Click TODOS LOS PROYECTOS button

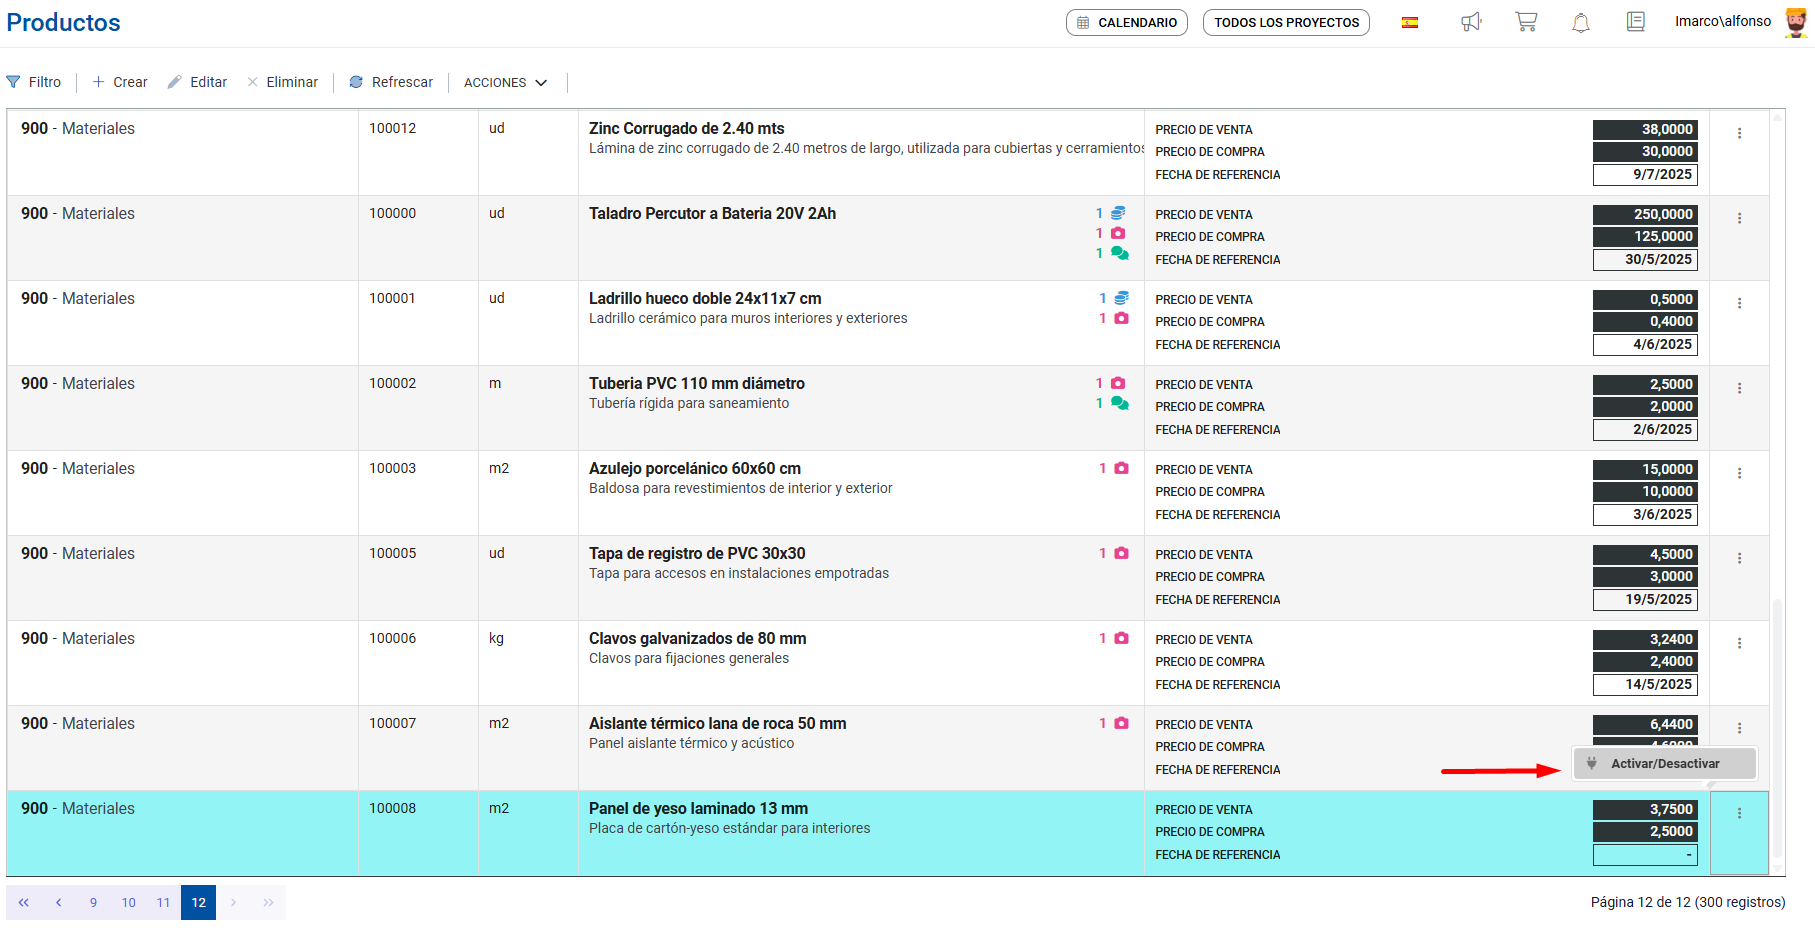click(1286, 22)
